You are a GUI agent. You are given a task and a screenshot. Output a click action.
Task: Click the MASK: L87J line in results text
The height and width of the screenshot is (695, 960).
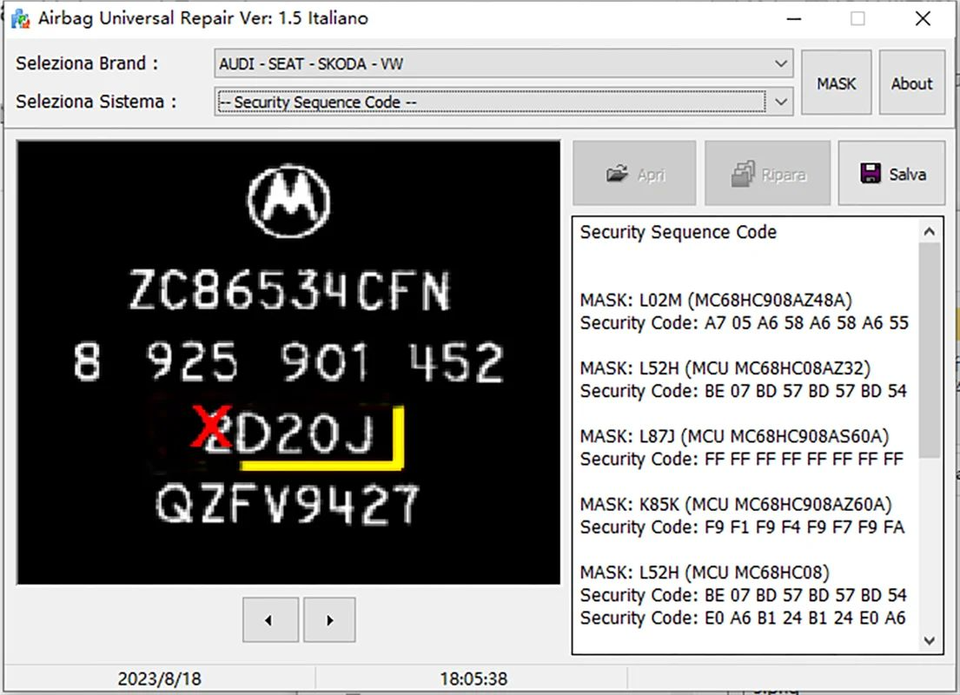pyautogui.click(x=734, y=436)
